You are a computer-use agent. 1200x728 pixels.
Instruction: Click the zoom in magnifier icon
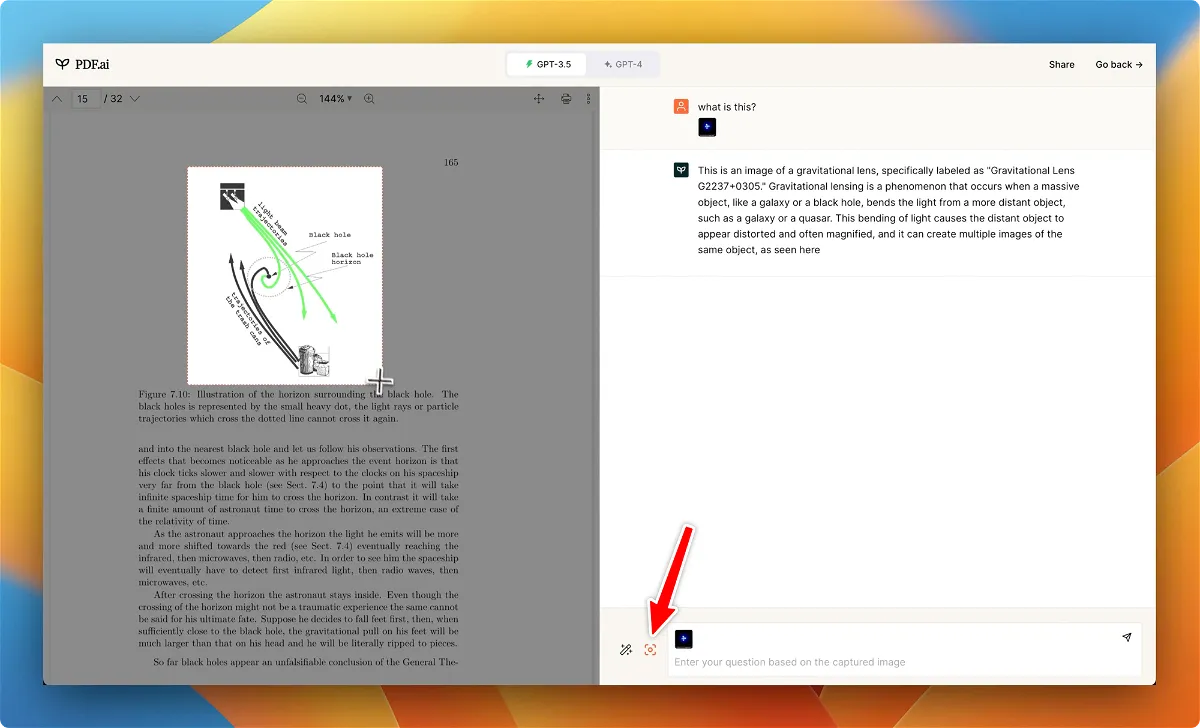click(369, 99)
